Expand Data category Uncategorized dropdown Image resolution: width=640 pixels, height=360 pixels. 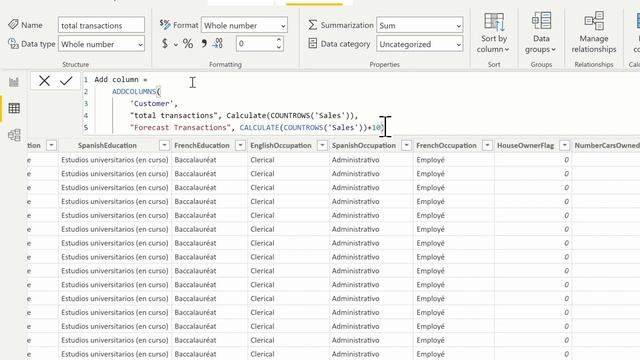coord(458,44)
